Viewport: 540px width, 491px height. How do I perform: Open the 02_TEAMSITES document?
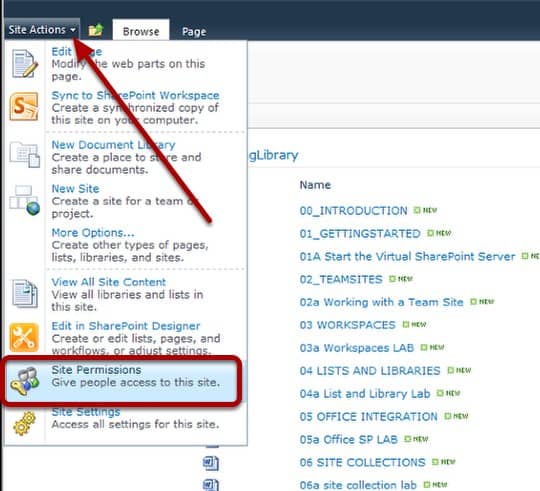tap(341, 279)
